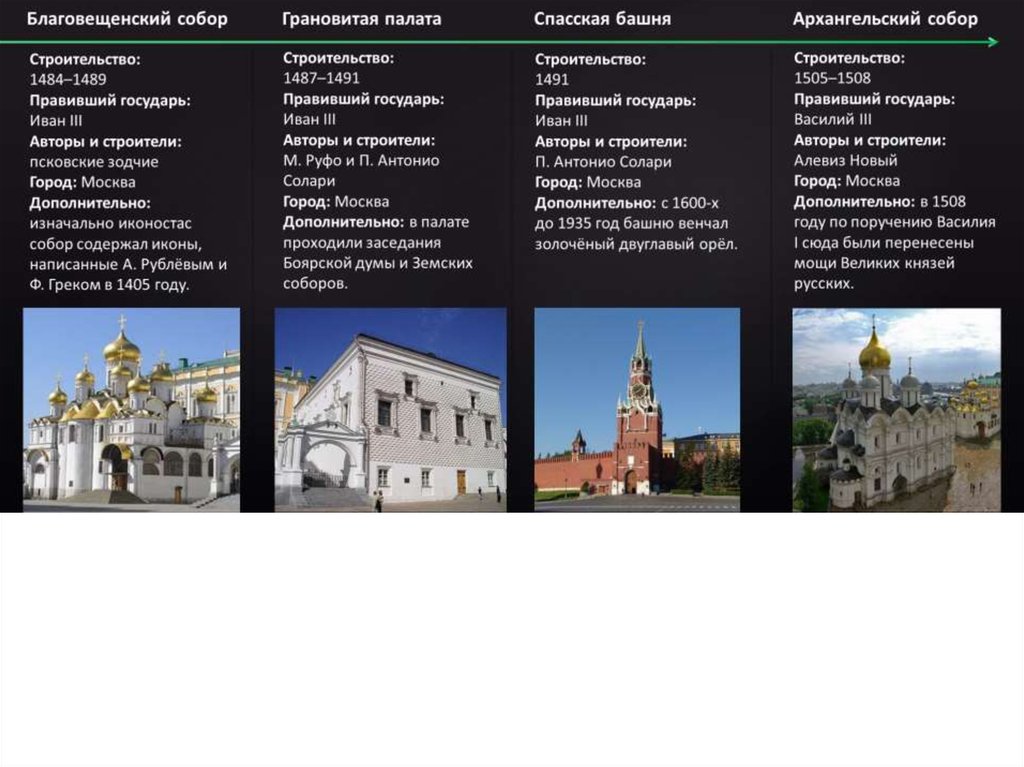Image resolution: width=1024 pixels, height=767 pixels.
Task: Click builders line М. Руфо и П. Антонио
Action: (361, 160)
